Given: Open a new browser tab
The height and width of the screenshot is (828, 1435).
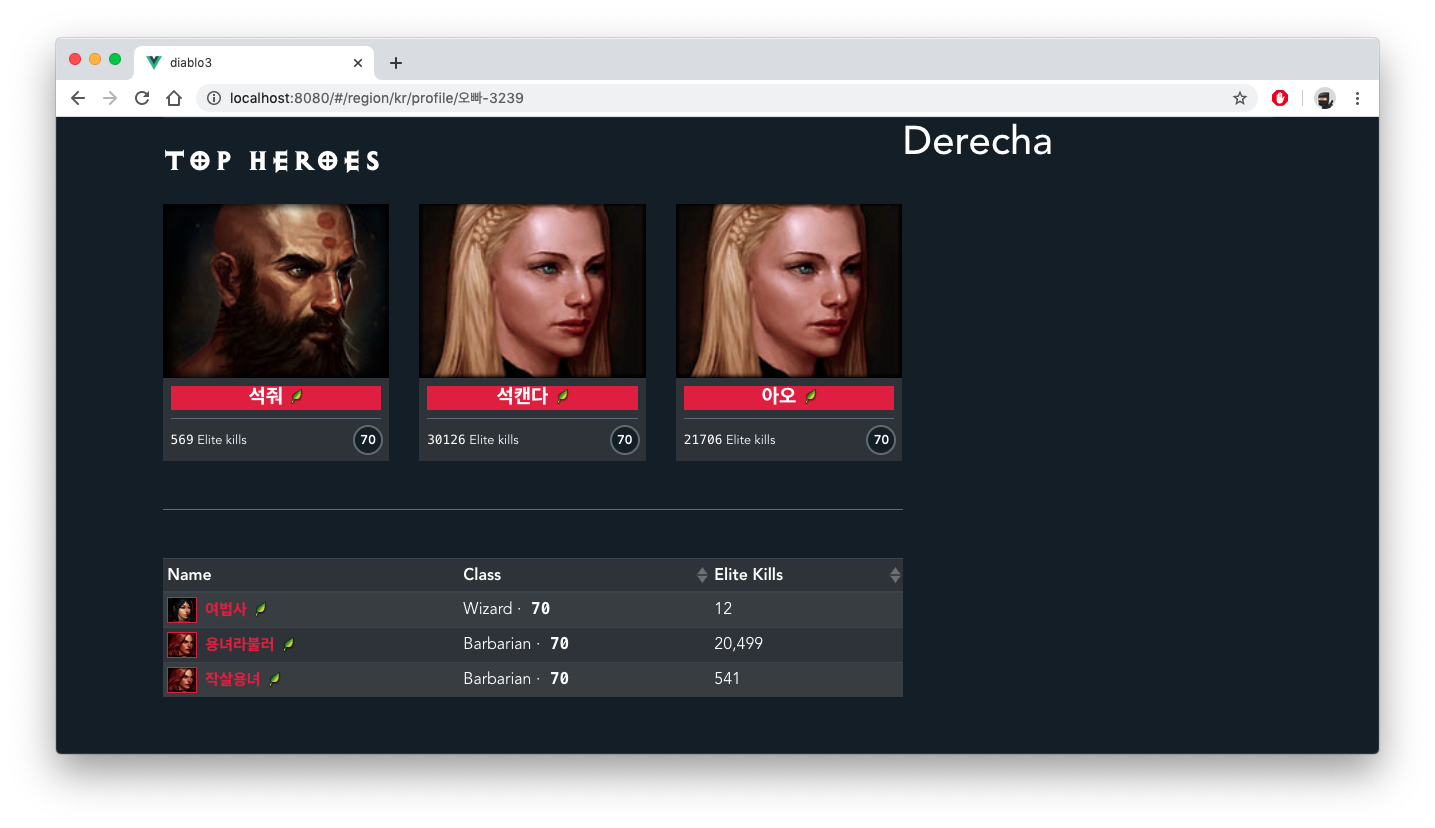Looking at the screenshot, I should click(x=396, y=62).
